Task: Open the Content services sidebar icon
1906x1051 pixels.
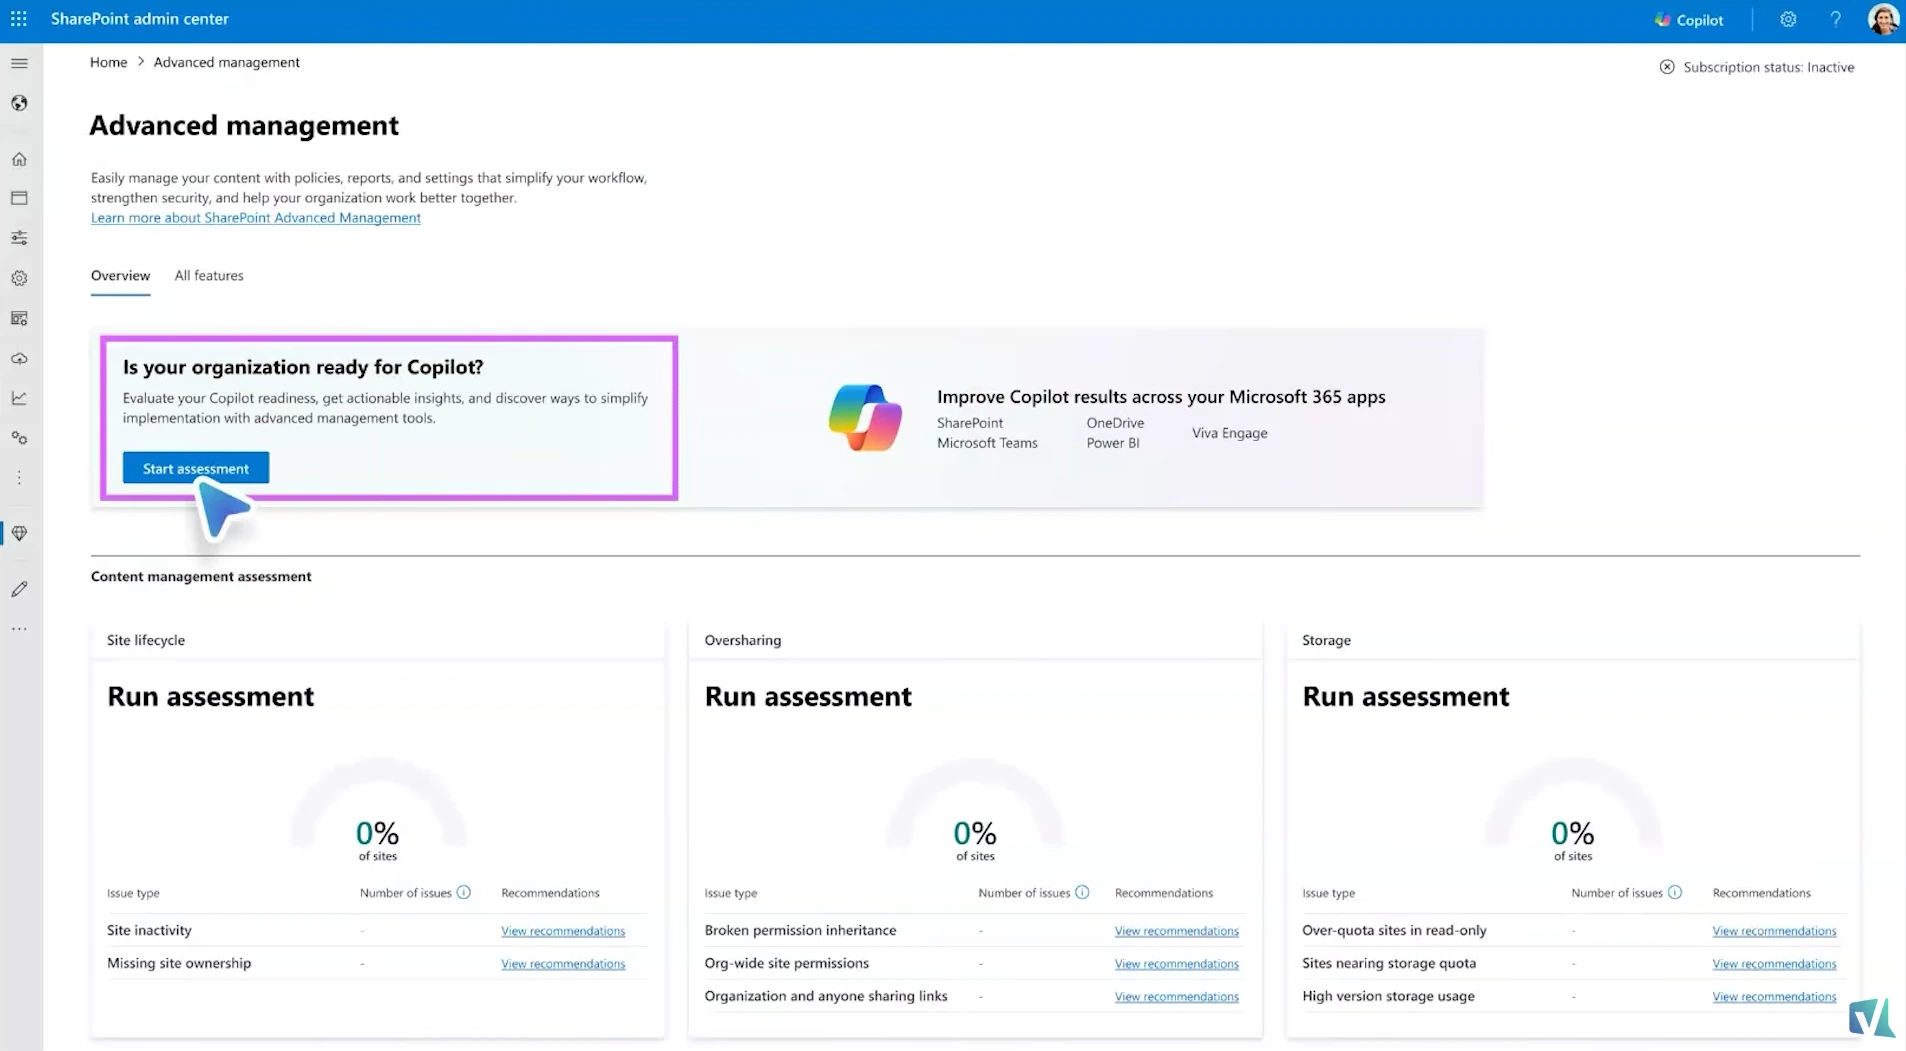Action: [x=19, y=318]
